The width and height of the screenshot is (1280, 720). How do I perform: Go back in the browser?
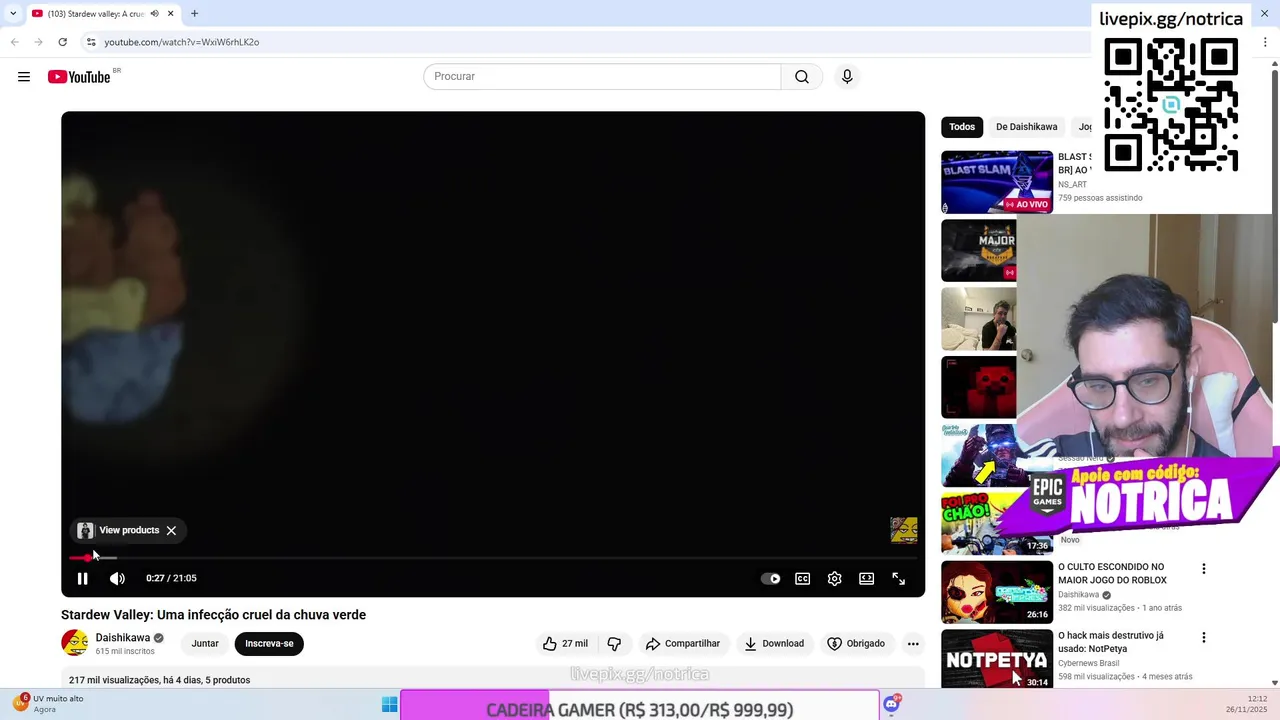14,42
